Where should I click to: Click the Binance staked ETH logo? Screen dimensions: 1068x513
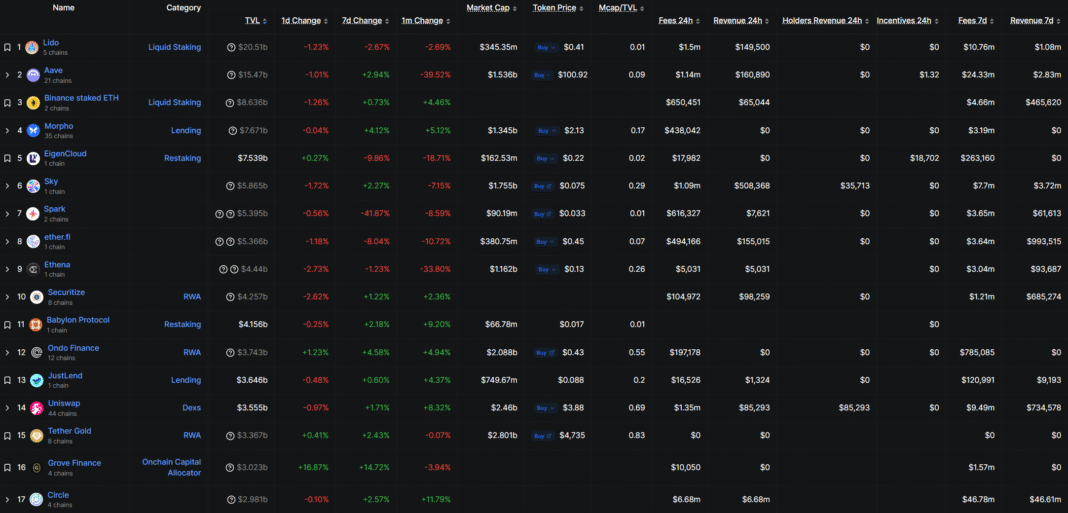tap(33, 103)
